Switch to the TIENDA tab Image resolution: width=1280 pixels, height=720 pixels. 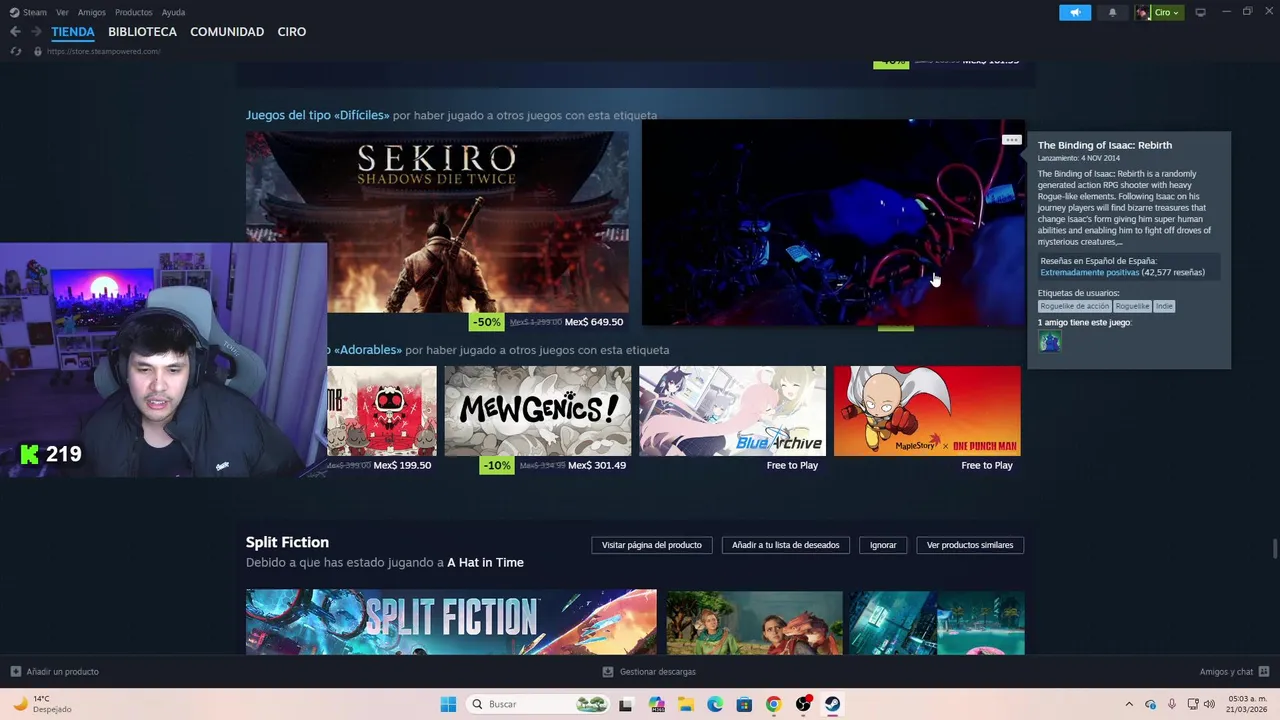(x=73, y=32)
